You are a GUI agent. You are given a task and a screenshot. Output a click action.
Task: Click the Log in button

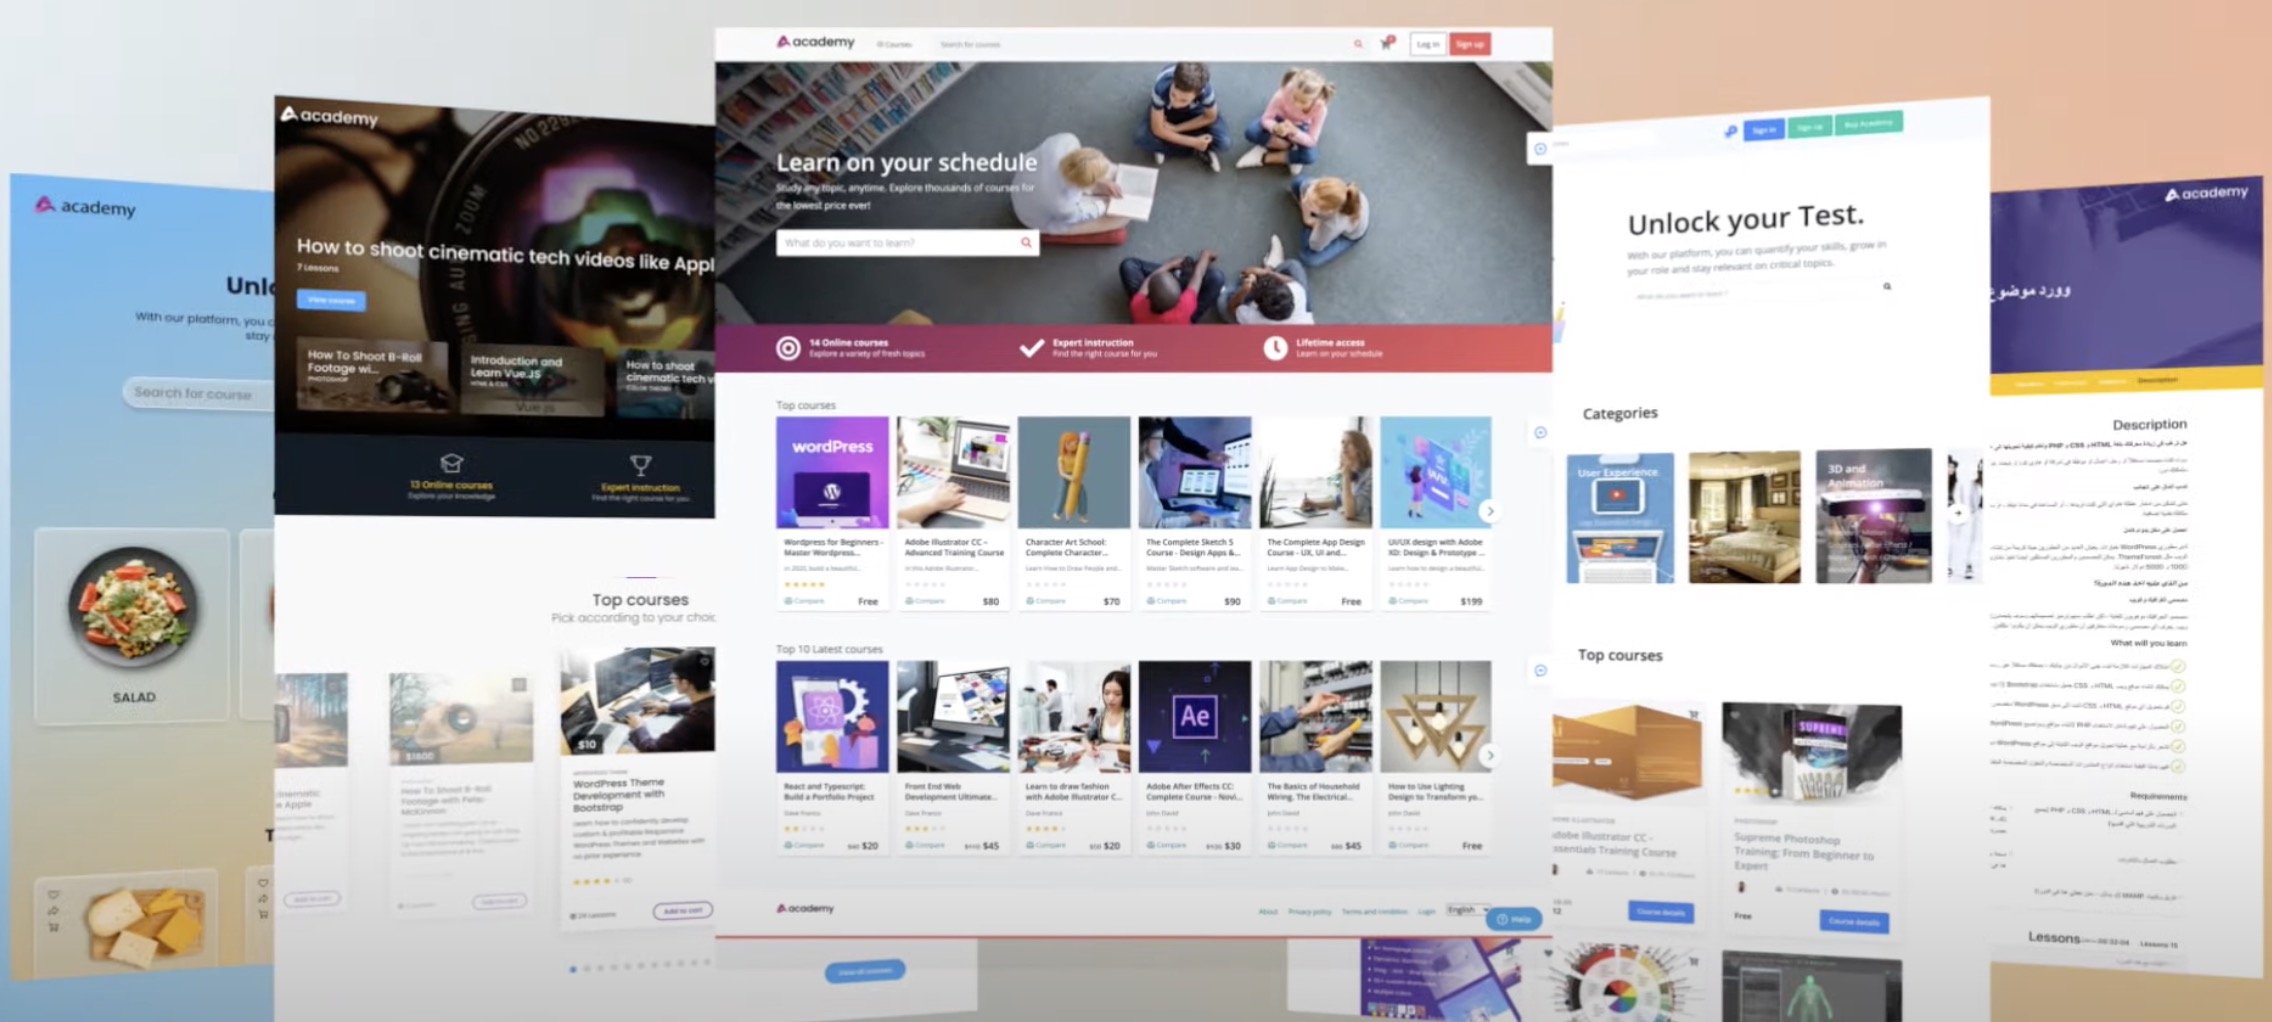[x=1427, y=44]
